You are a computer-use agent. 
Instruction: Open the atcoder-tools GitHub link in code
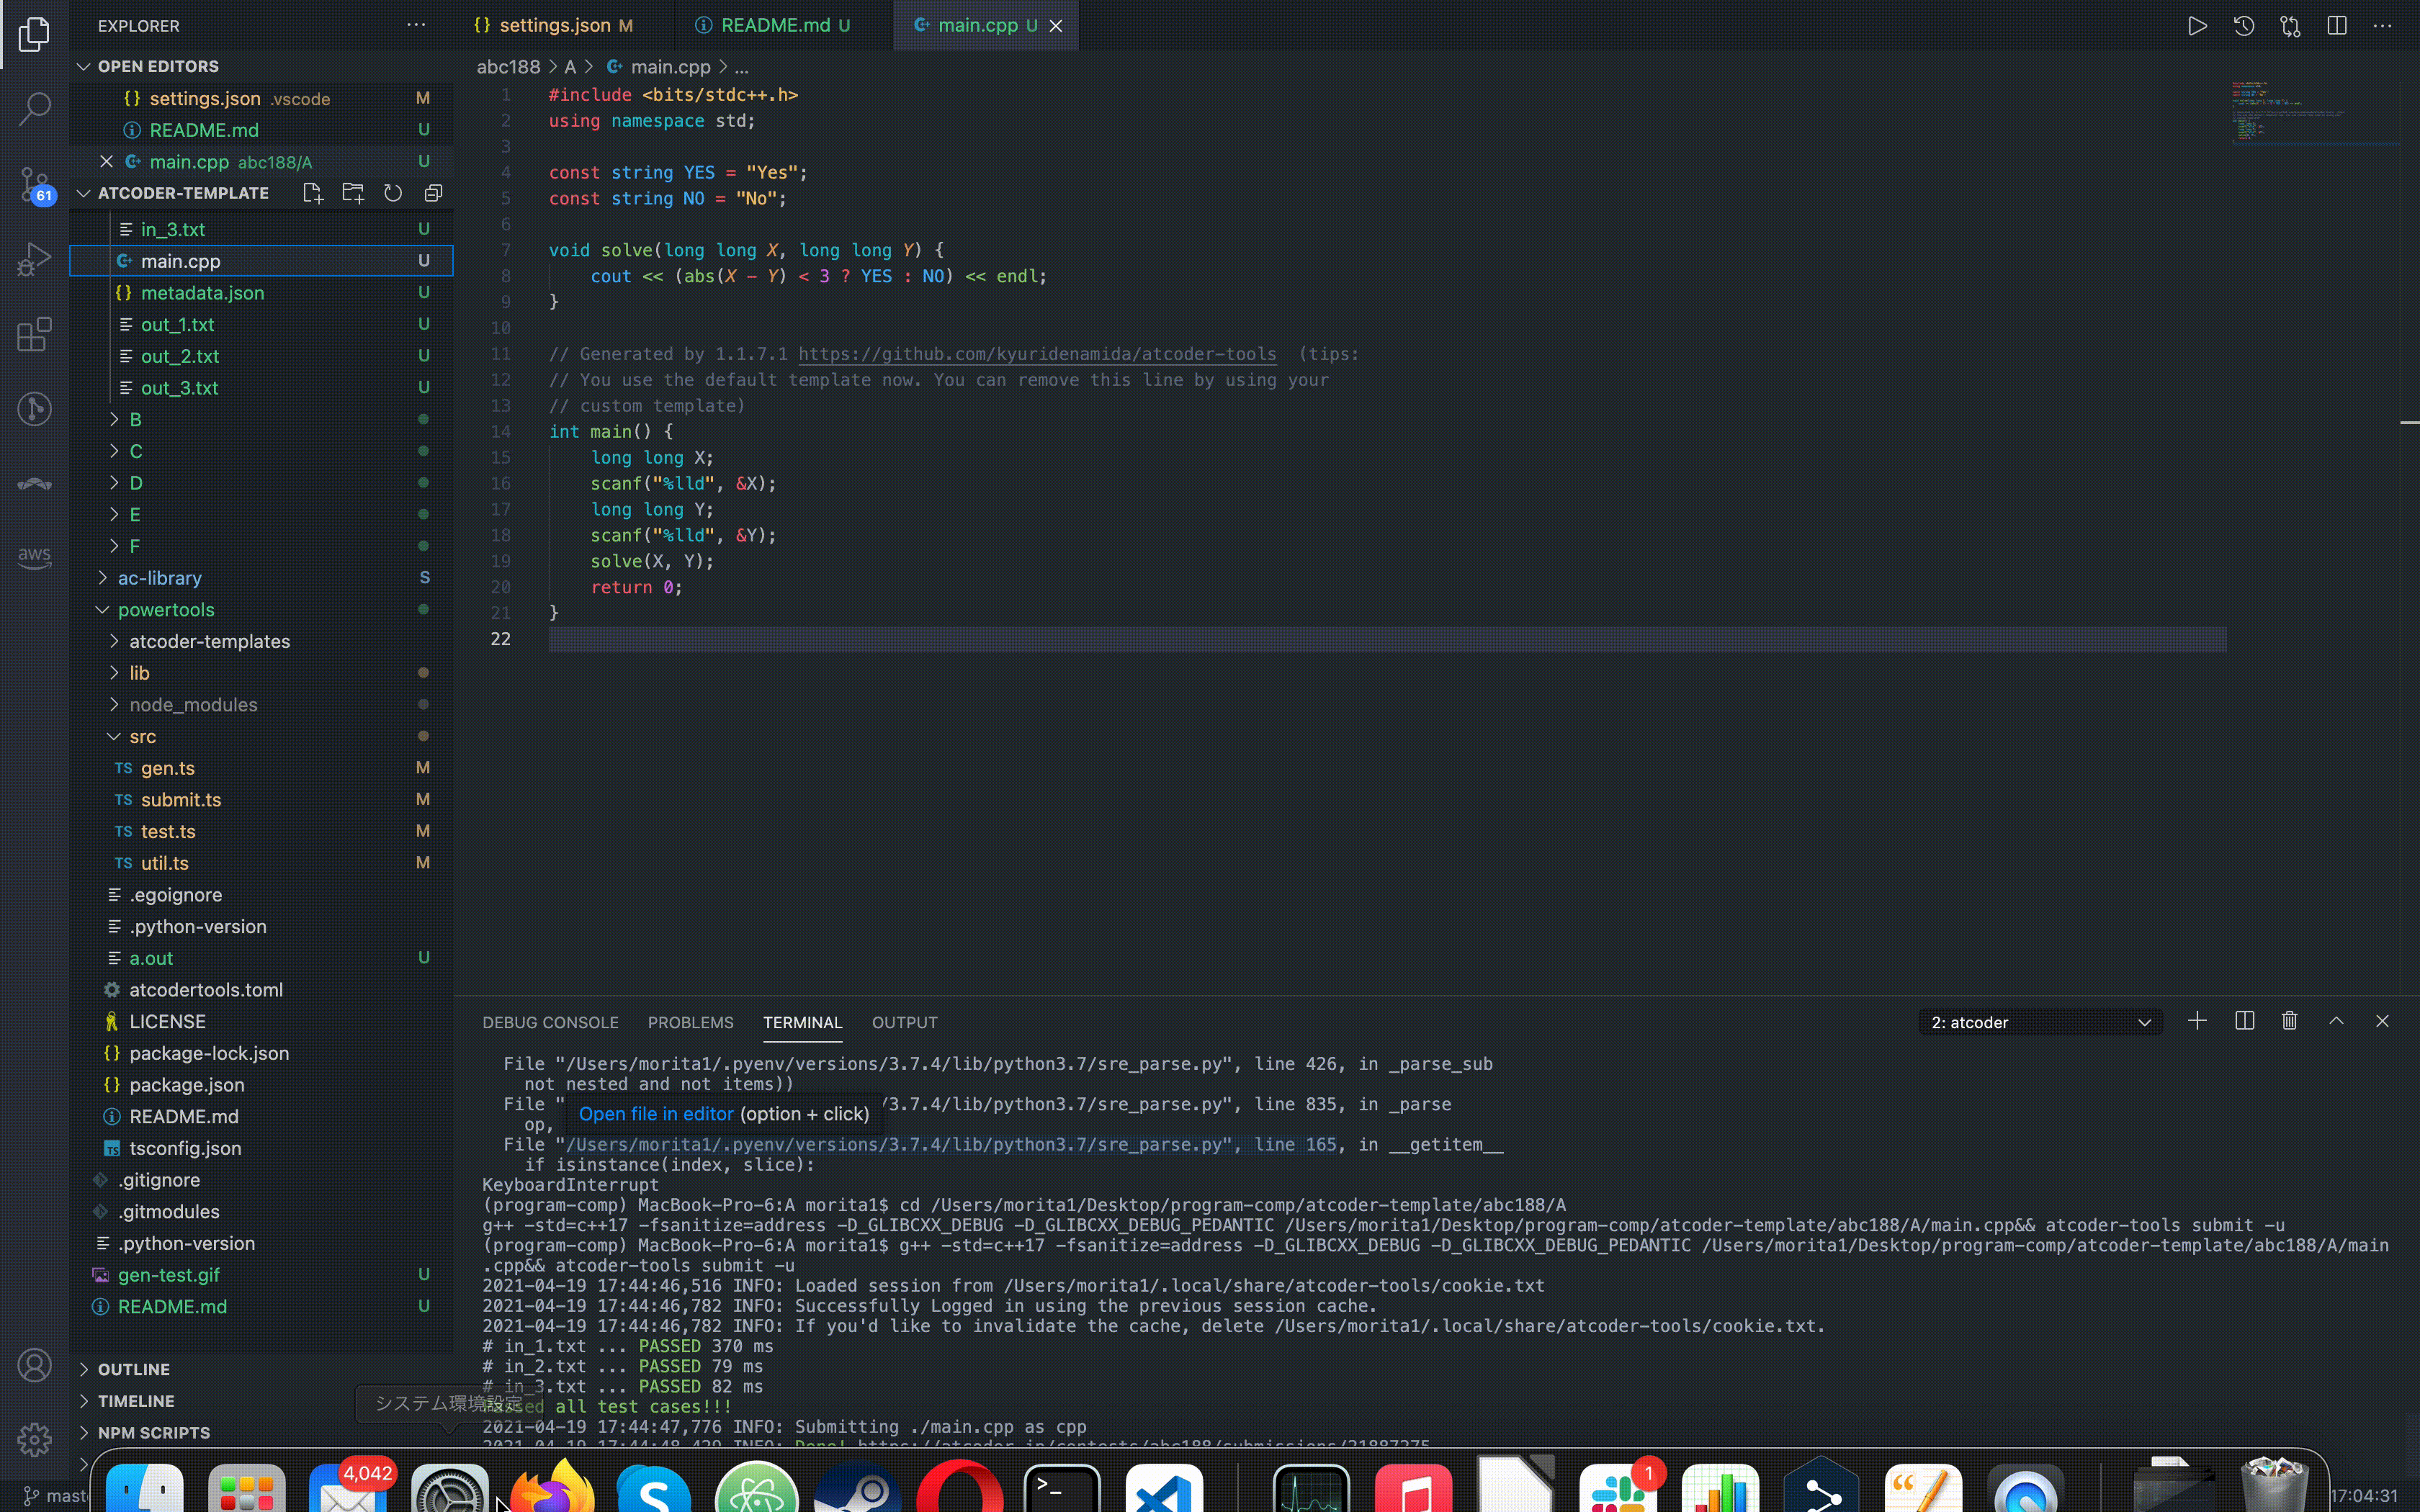point(1036,354)
